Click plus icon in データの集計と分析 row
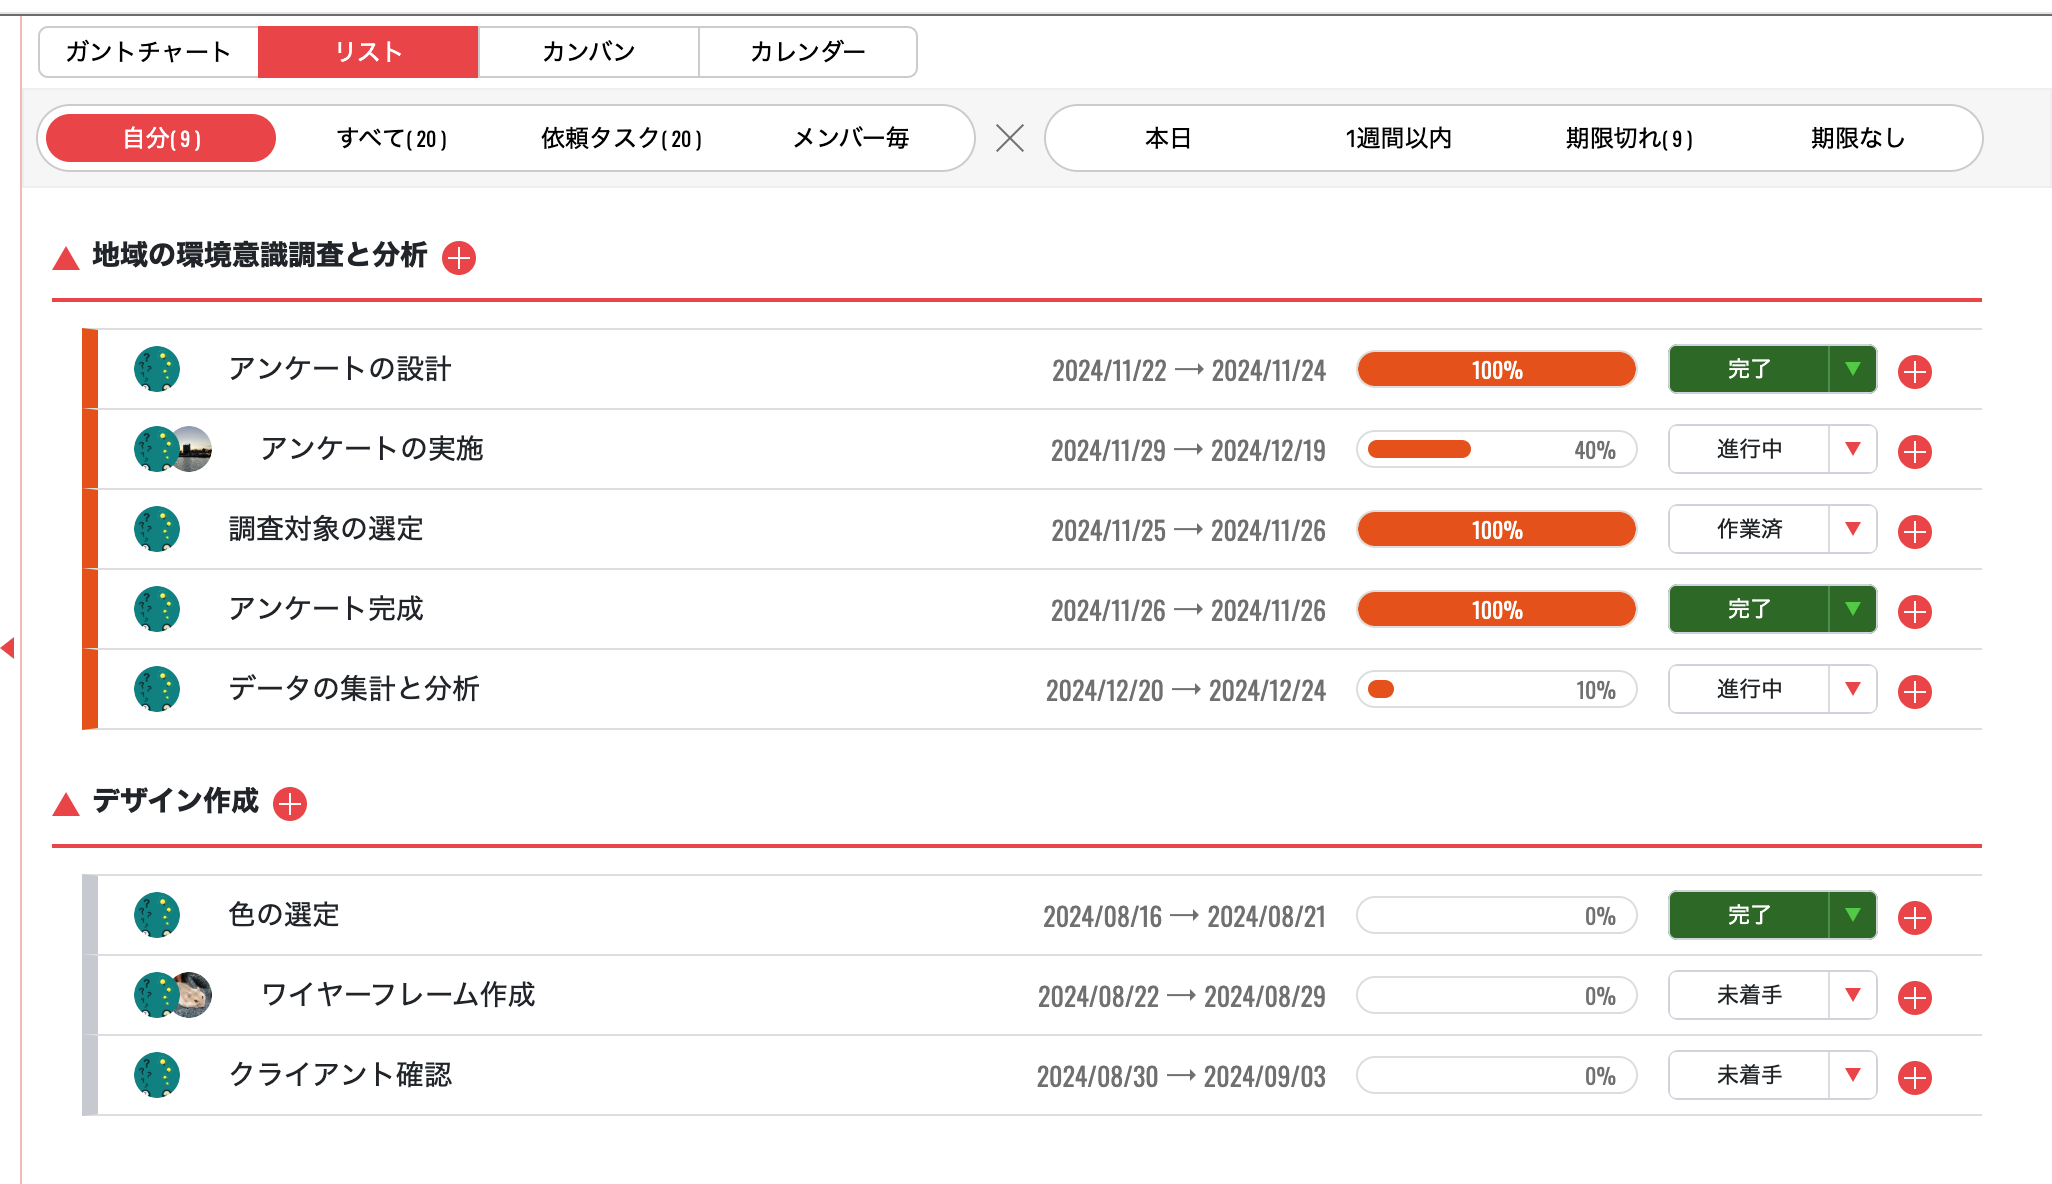2052x1184 pixels. coord(1915,692)
